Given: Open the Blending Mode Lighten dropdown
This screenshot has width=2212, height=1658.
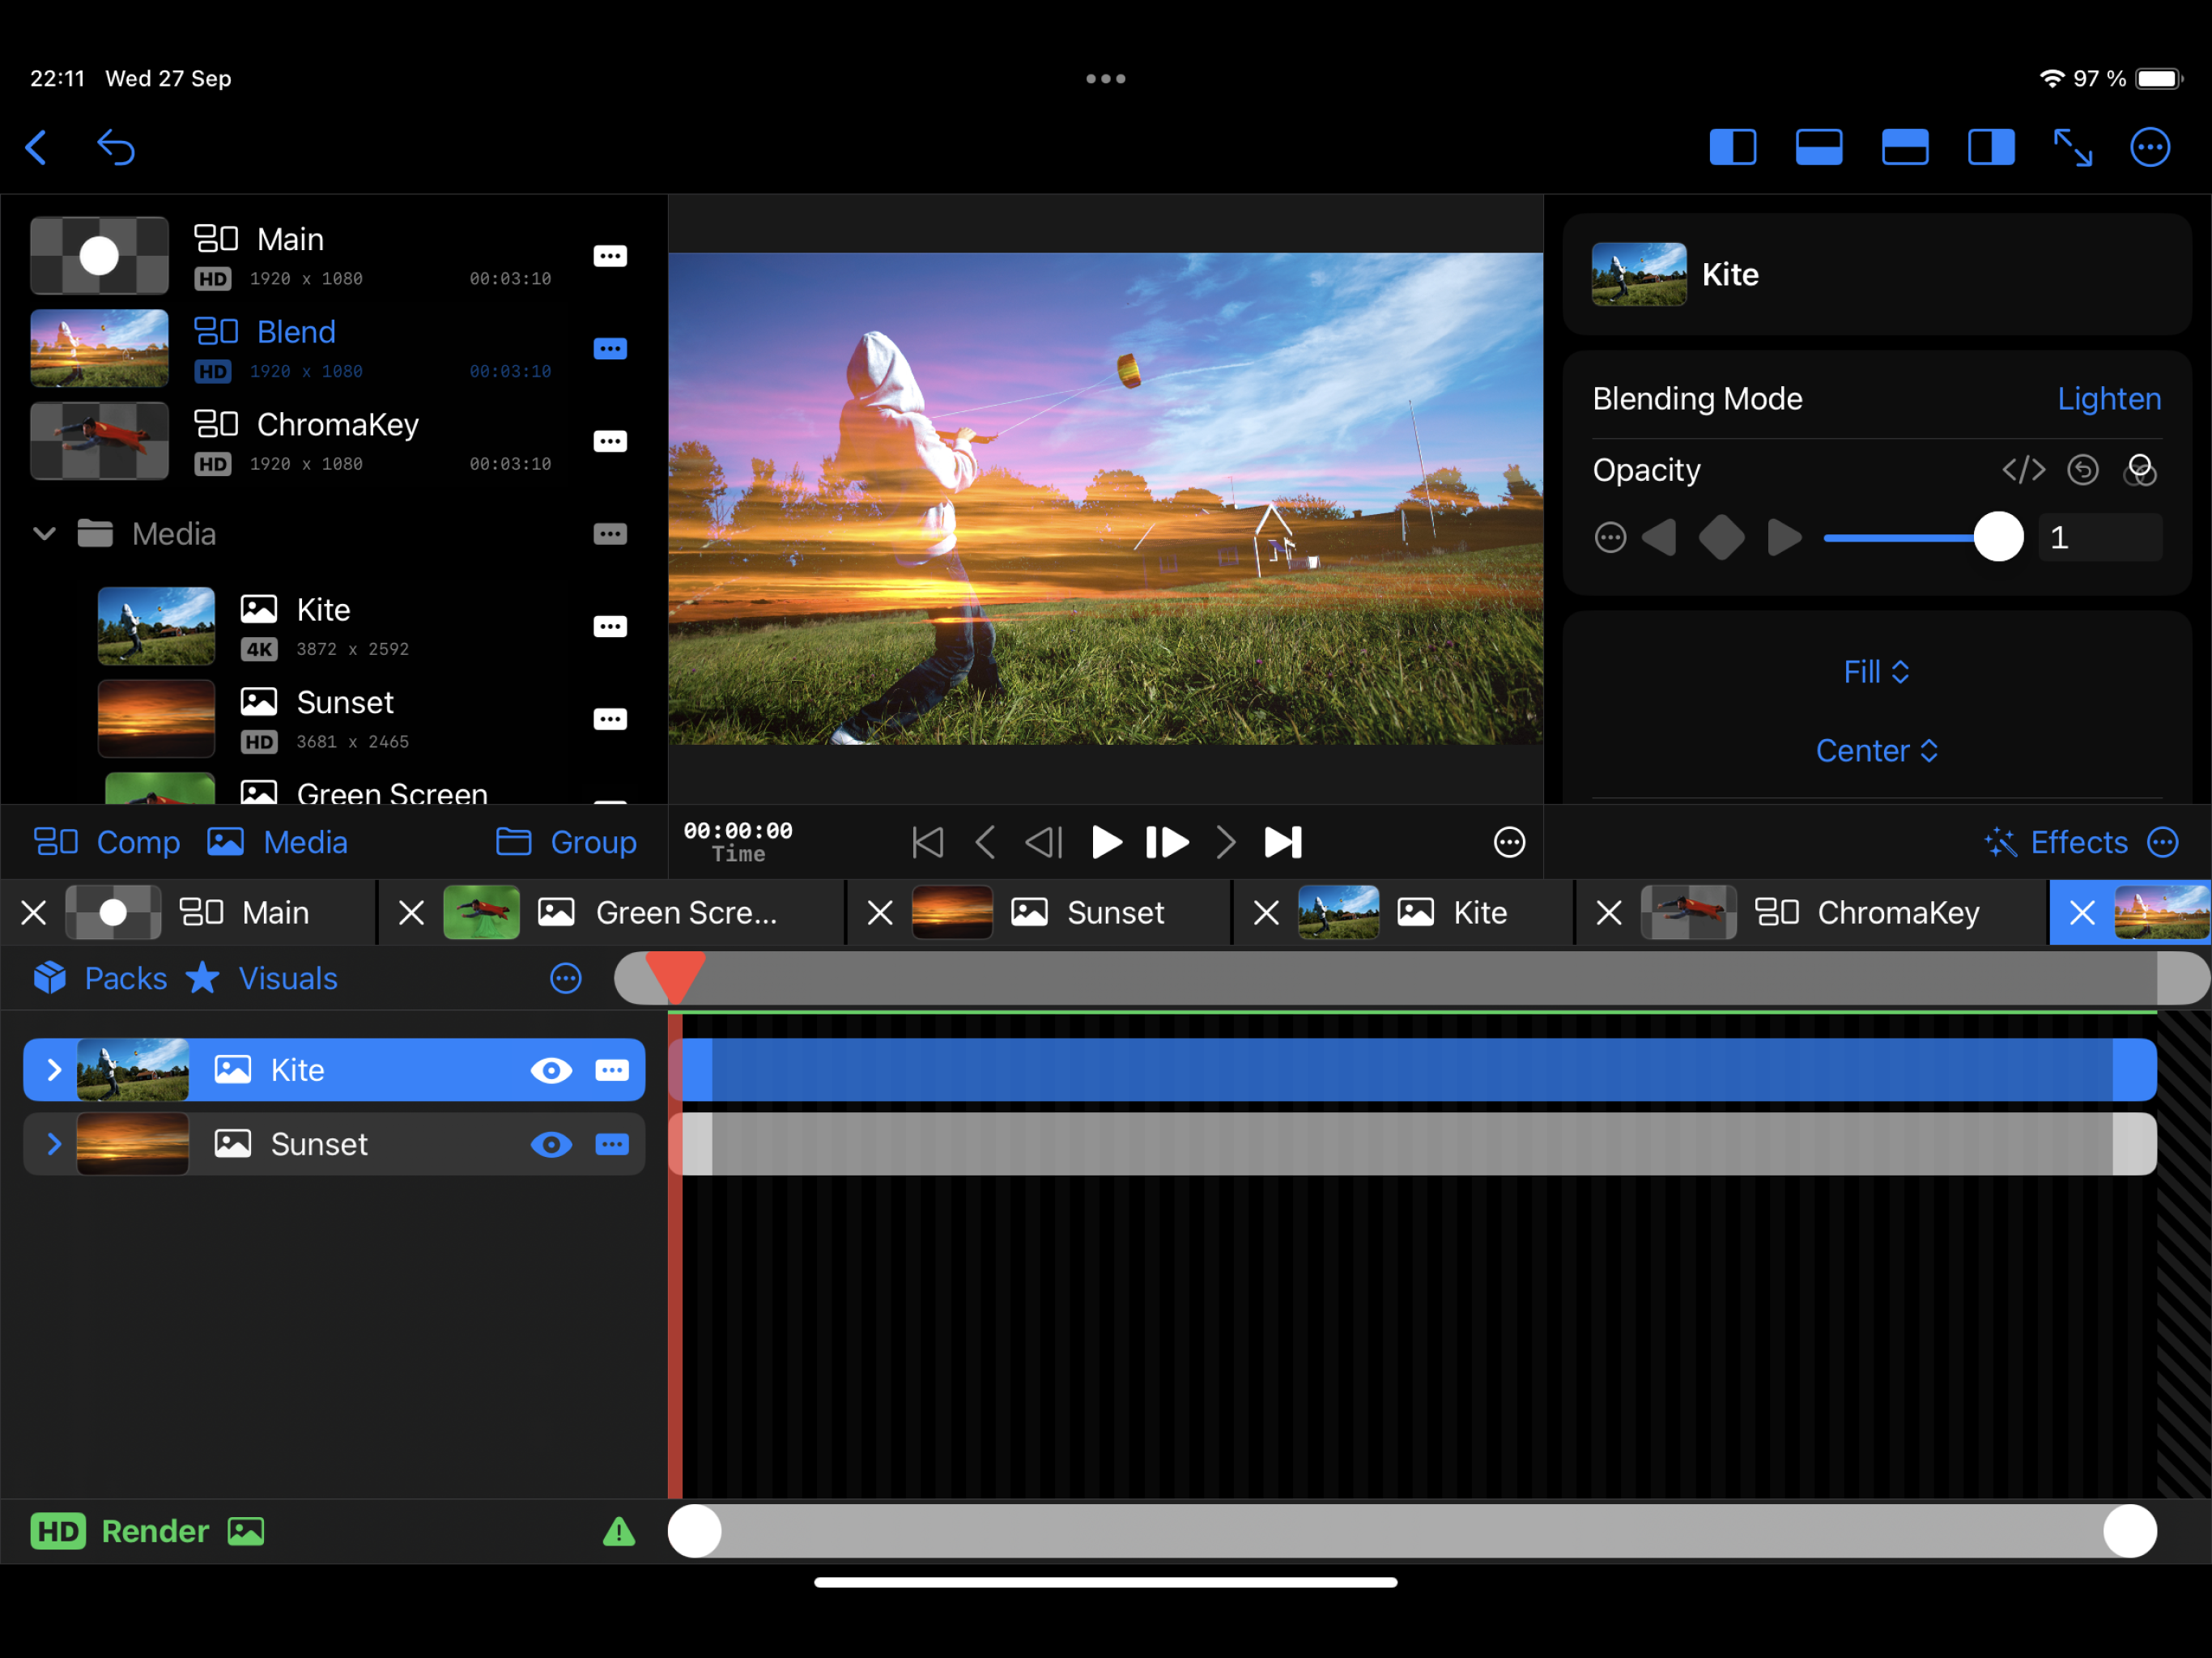Looking at the screenshot, I should click(x=2108, y=399).
